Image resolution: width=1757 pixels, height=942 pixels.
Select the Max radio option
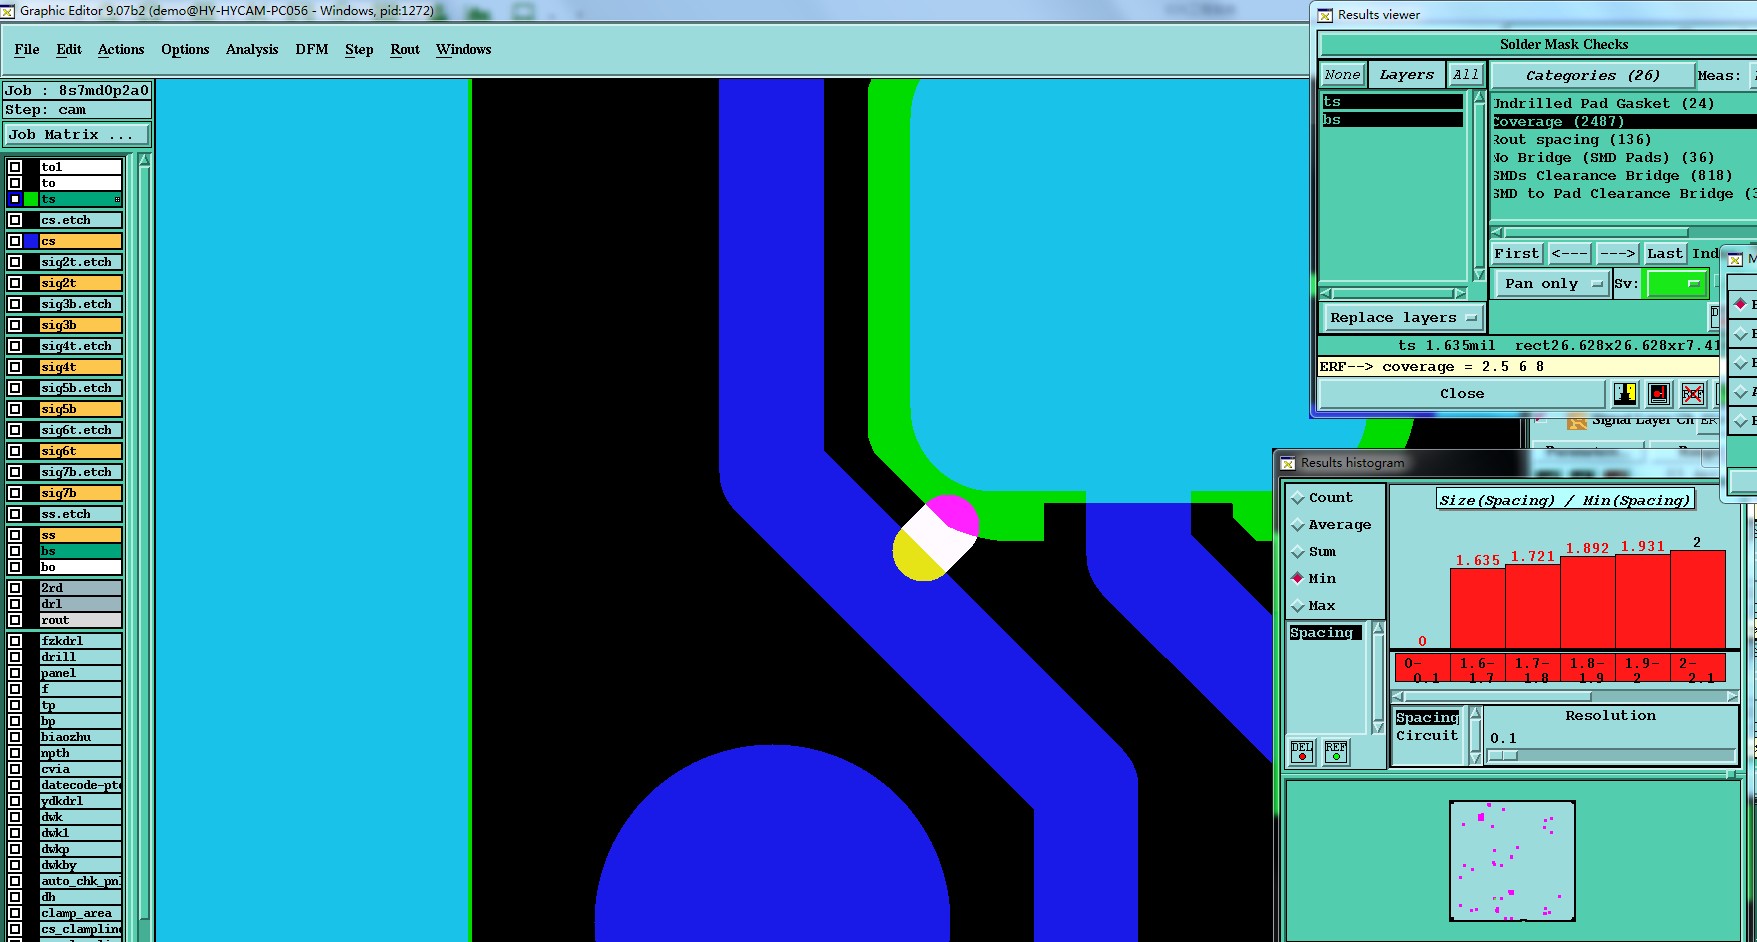pos(1298,606)
